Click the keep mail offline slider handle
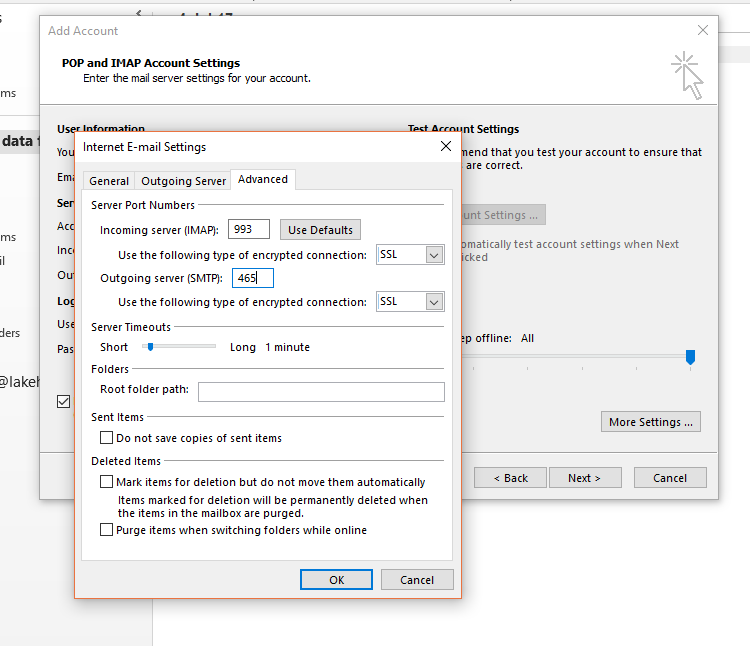This screenshot has height=646, width=750. click(690, 357)
